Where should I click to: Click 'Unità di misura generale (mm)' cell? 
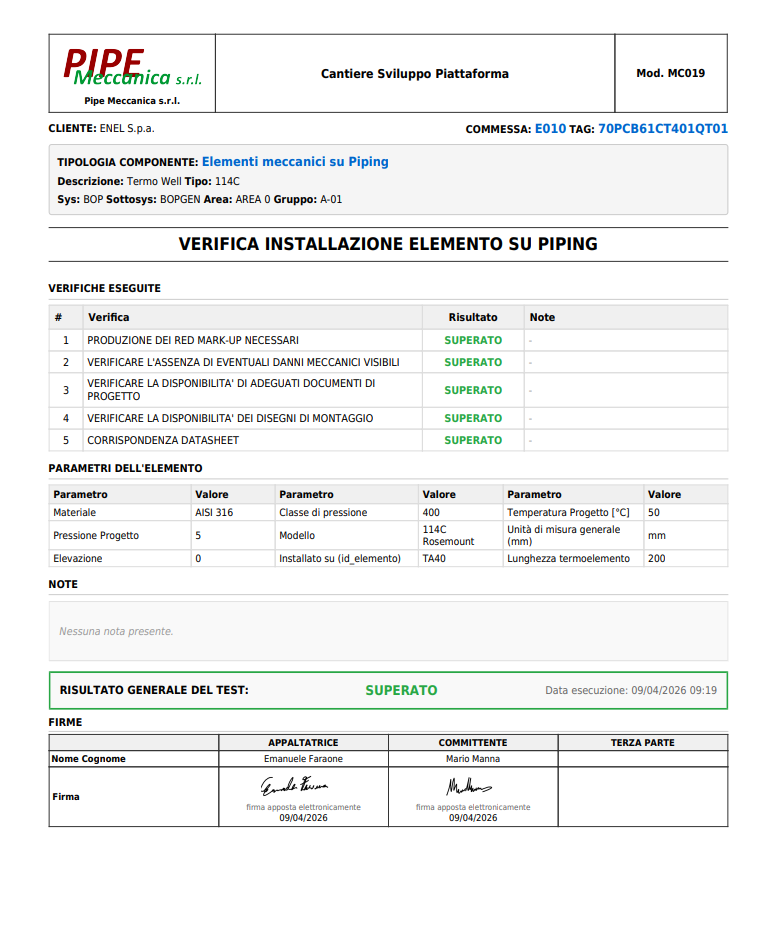tap(573, 535)
